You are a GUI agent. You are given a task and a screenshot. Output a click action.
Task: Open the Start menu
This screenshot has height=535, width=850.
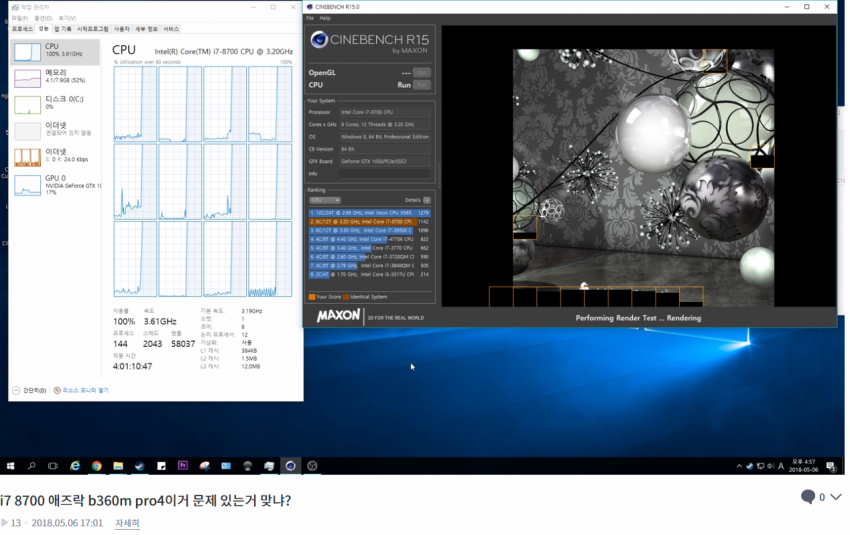(10, 466)
